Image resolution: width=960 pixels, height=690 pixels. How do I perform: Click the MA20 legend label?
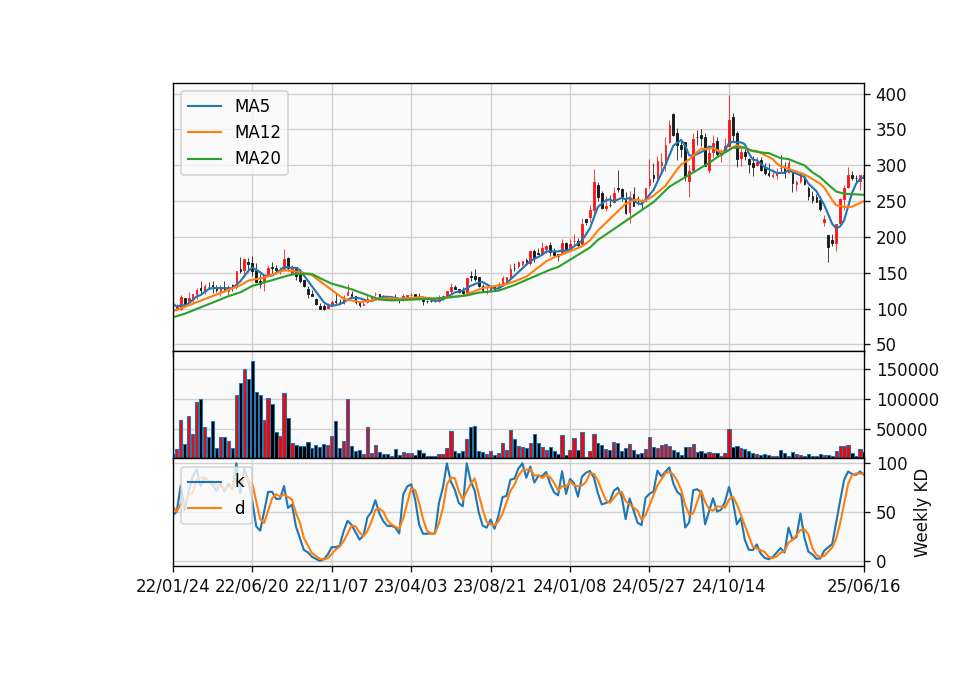(x=257, y=158)
